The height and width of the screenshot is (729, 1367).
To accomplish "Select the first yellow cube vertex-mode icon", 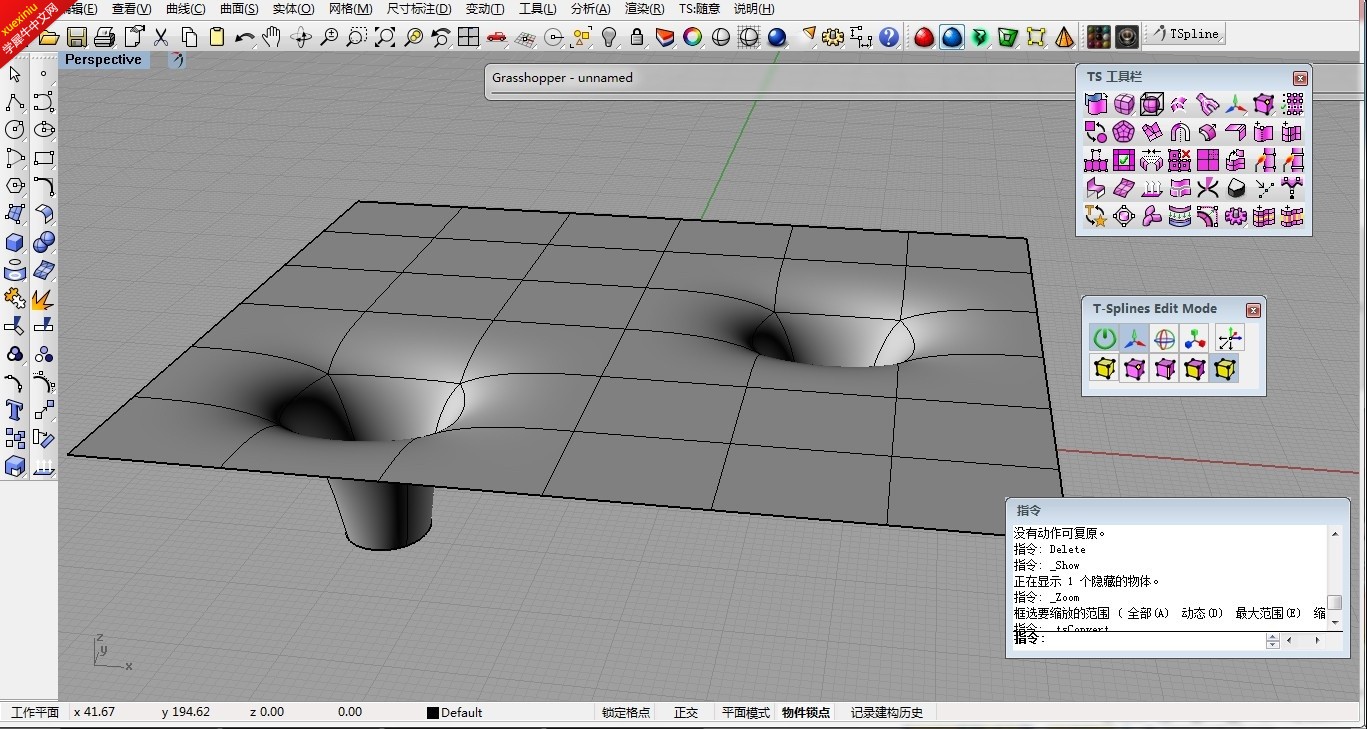I will point(1104,369).
